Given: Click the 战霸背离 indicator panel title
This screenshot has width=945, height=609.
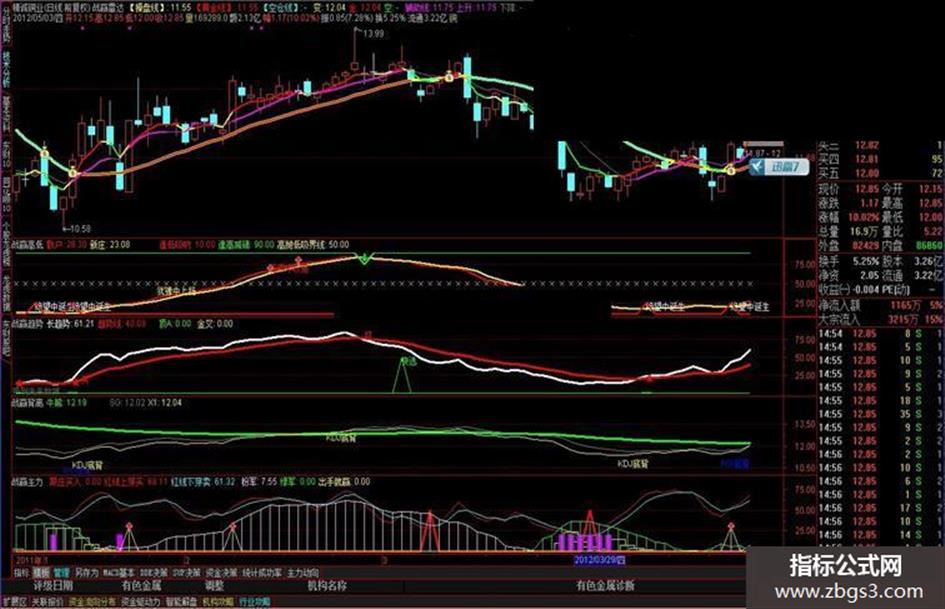Looking at the screenshot, I should (x=27, y=402).
